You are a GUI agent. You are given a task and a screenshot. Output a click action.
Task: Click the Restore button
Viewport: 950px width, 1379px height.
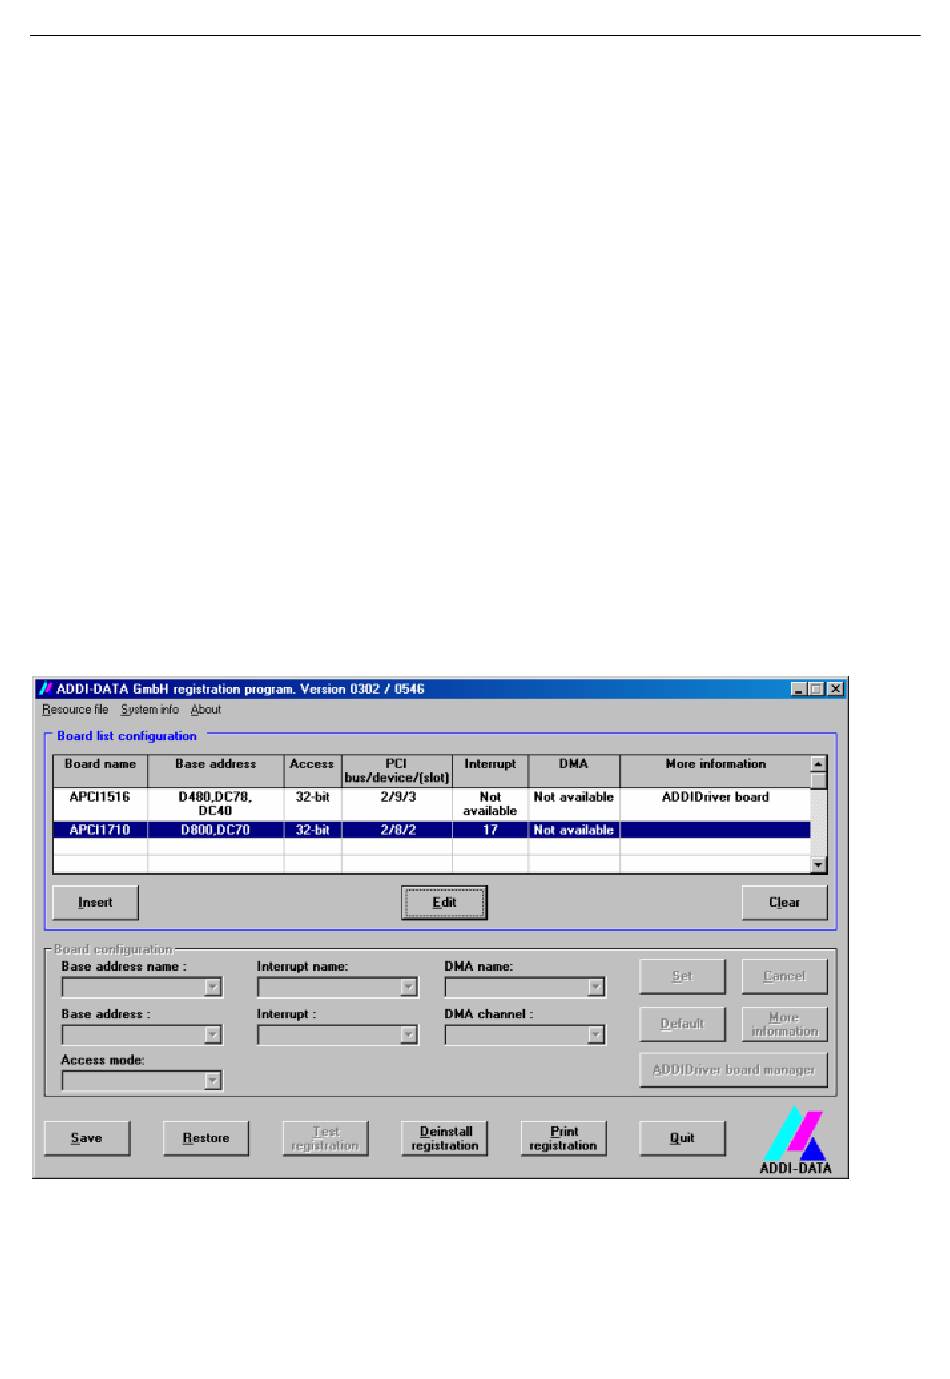pos(206,1138)
